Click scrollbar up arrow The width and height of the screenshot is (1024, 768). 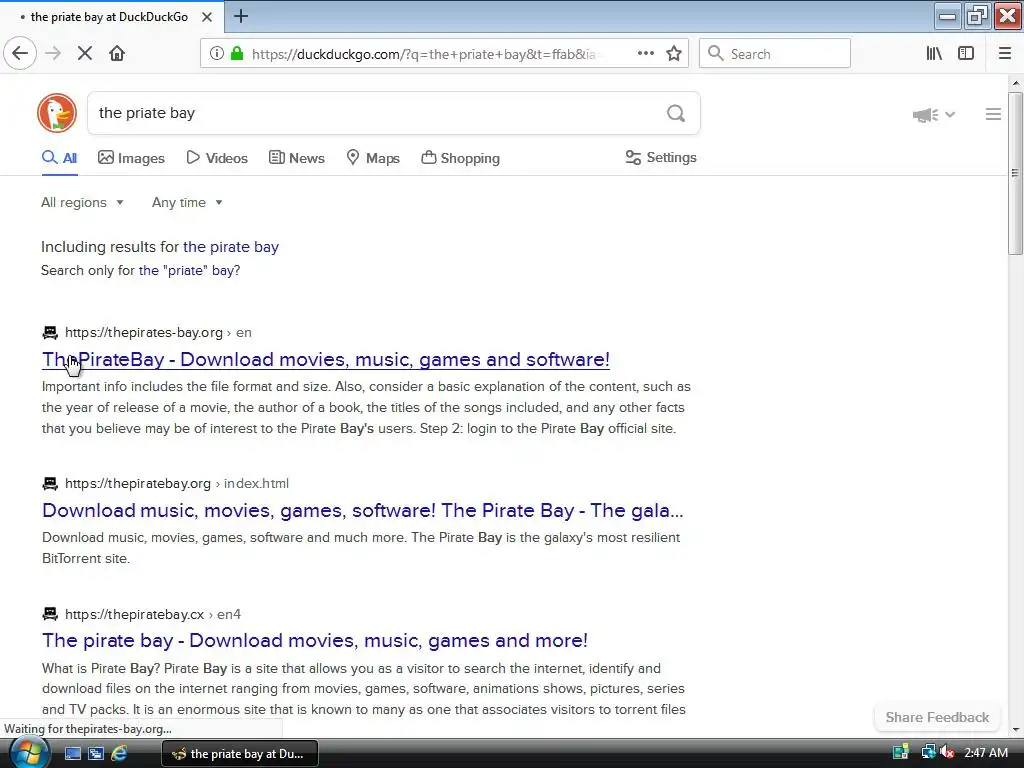[x=1015, y=84]
